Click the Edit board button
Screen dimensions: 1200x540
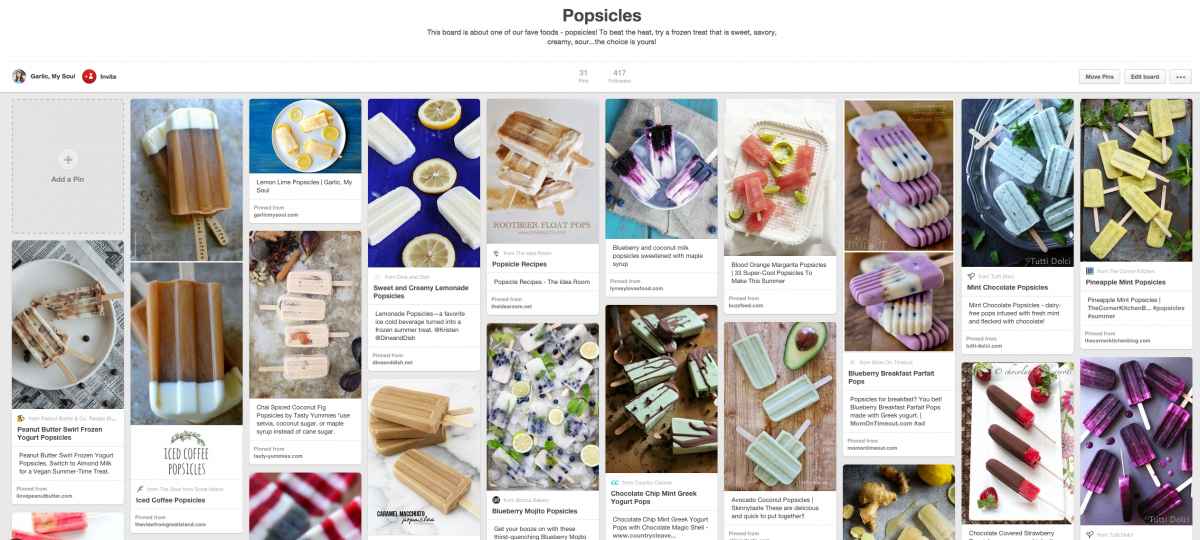tap(1144, 77)
